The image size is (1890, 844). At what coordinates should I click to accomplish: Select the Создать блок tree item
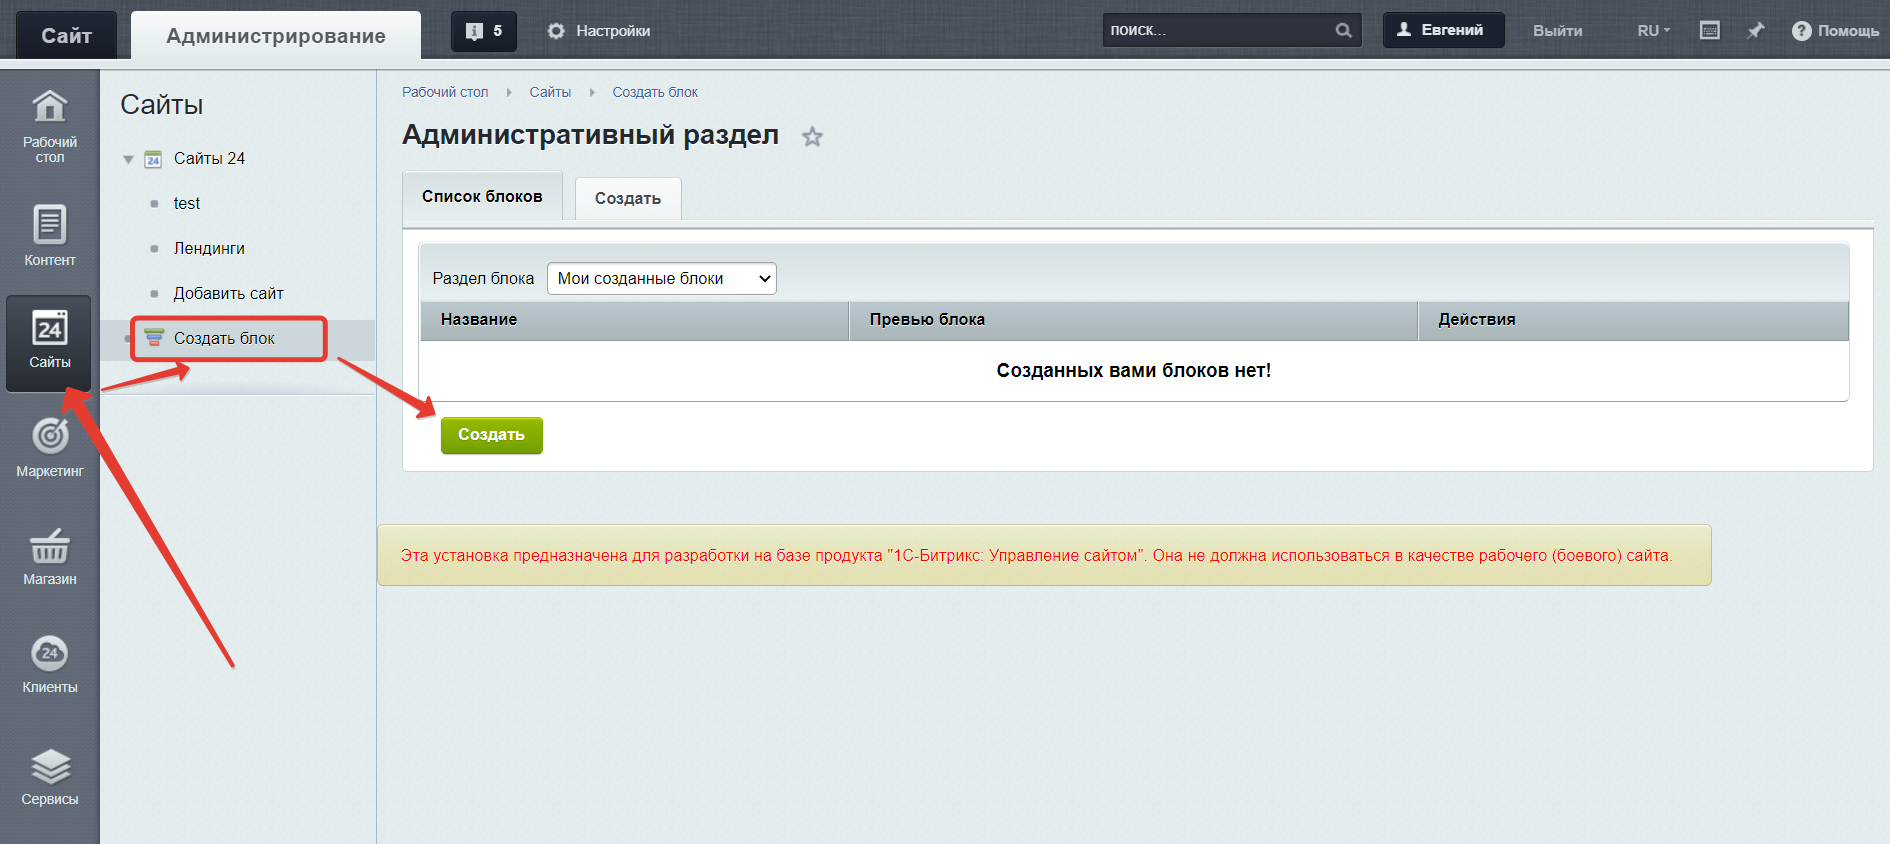click(224, 338)
